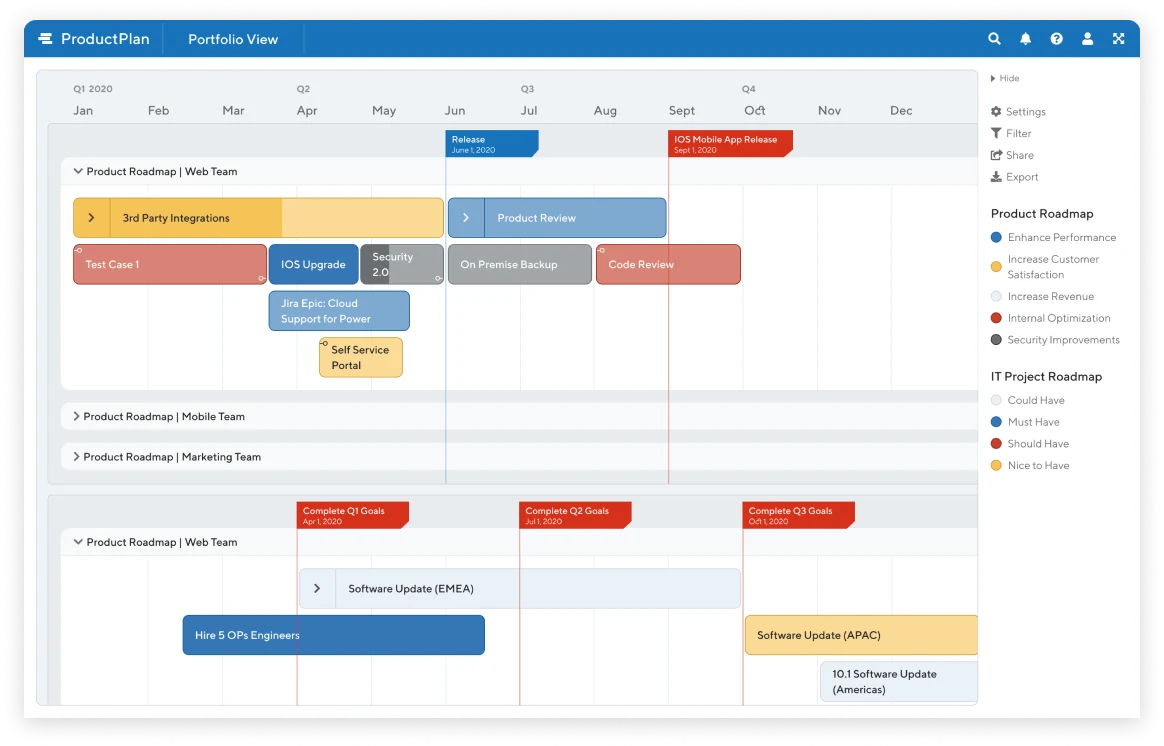
Task: Open help with the question mark icon
Action: pos(1056,39)
